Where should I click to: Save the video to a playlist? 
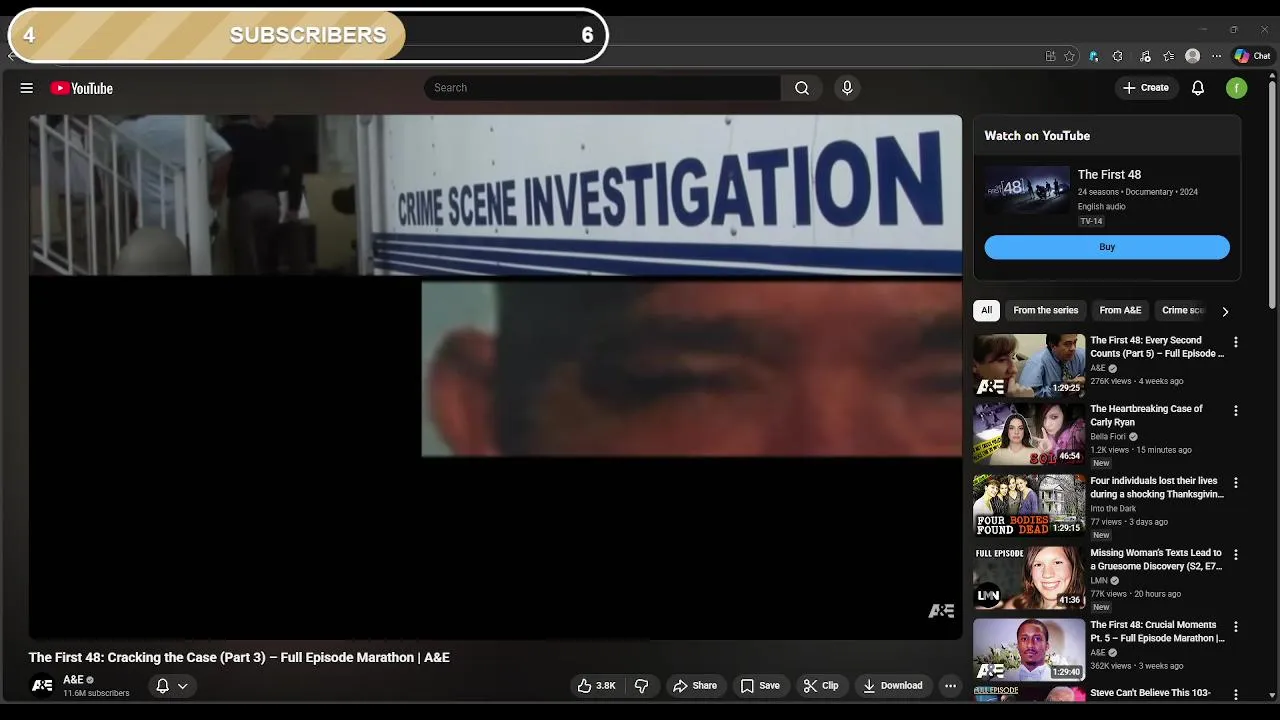(x=760, y=686)
